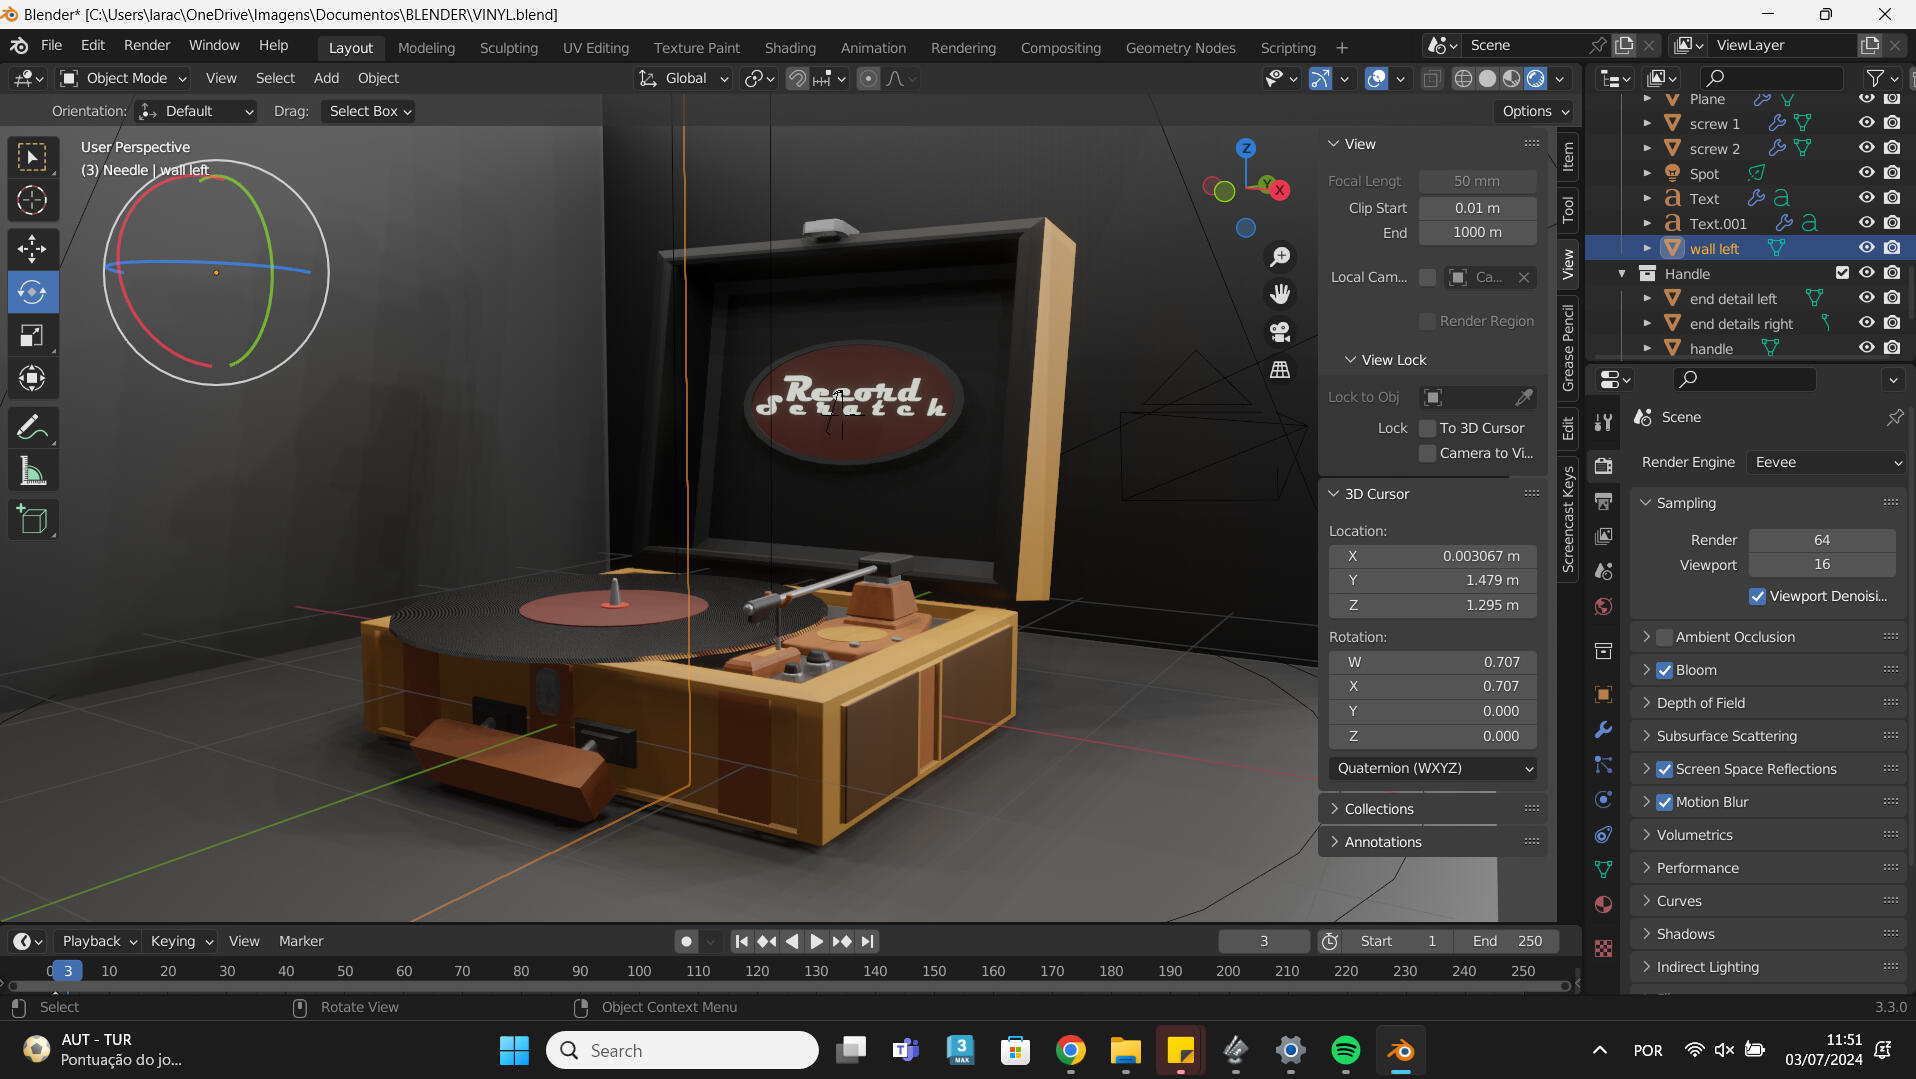The width and height of the screenshot is (1916, 1079).
Task: Toggle Lock To 3D Cursor checkbox
Action: click(x=1428, y=428)
